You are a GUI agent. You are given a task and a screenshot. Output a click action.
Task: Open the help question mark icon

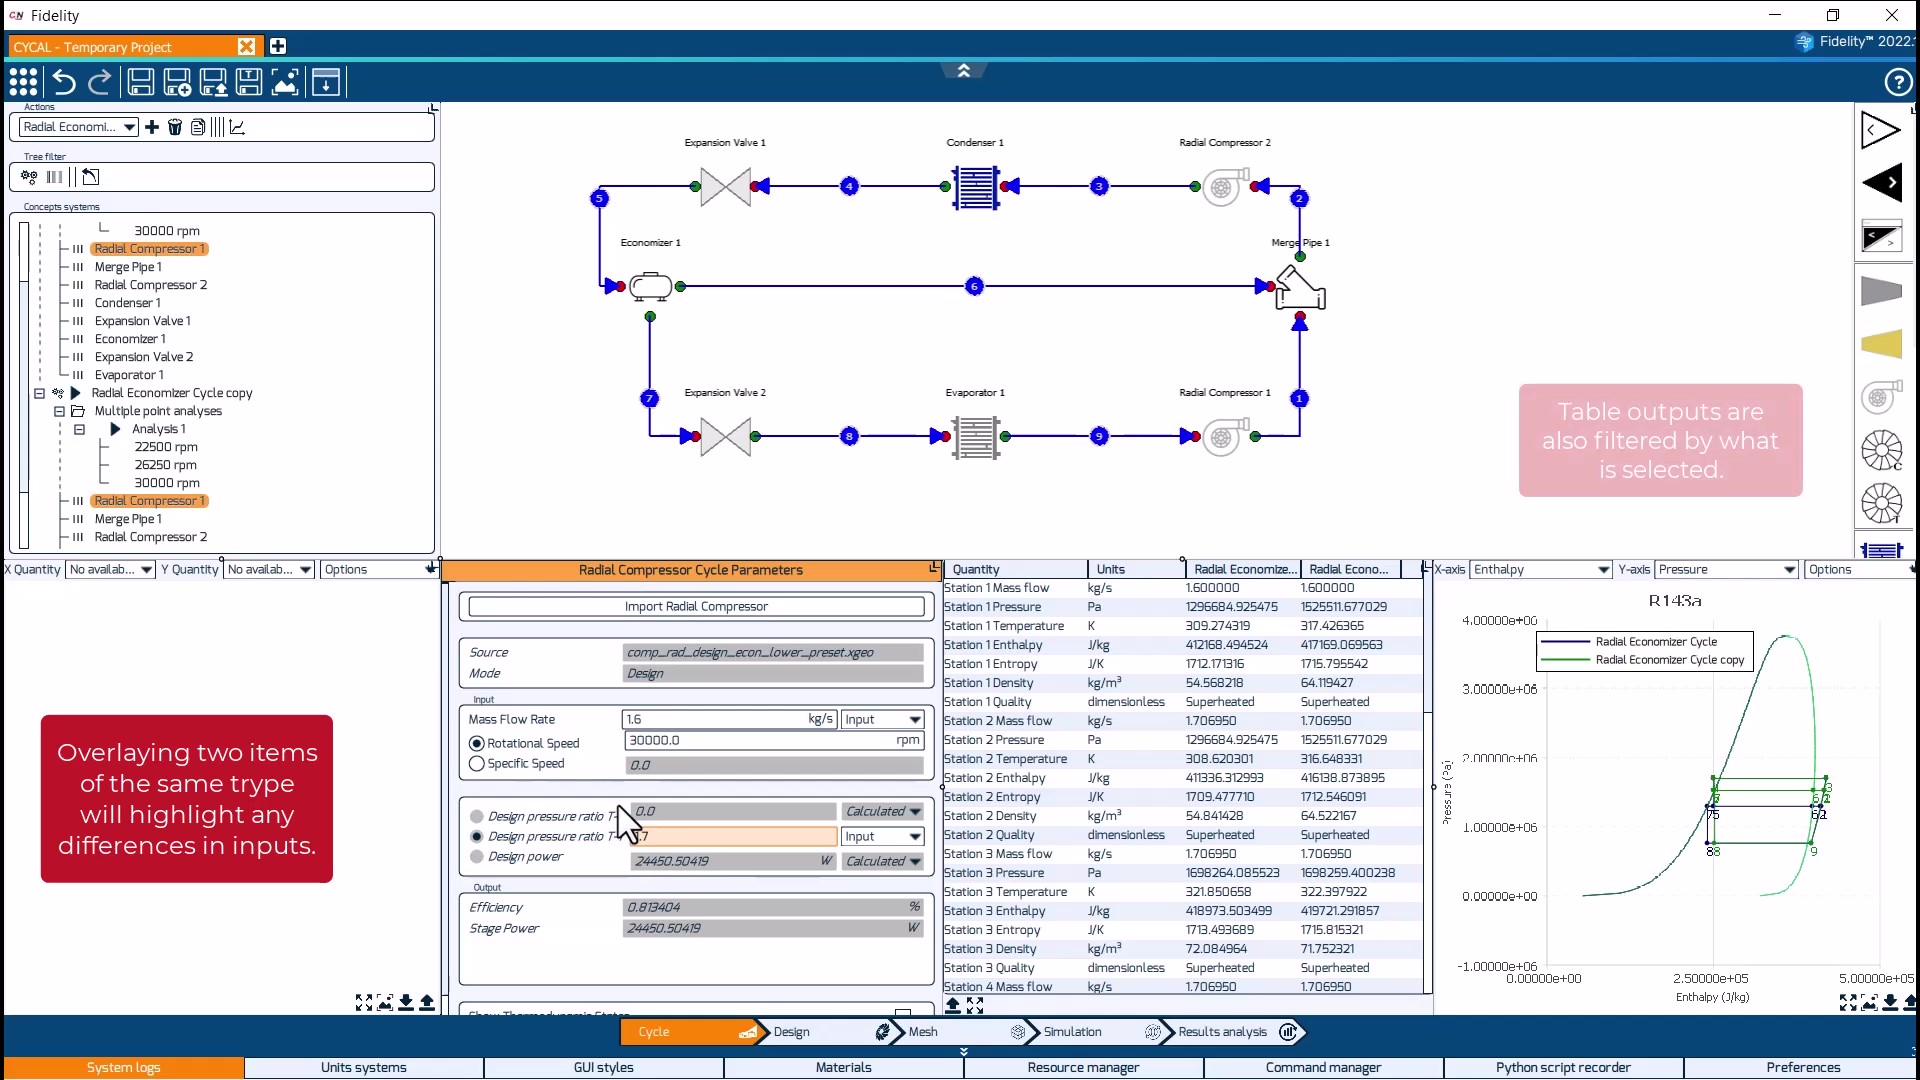click(1897, 83)
